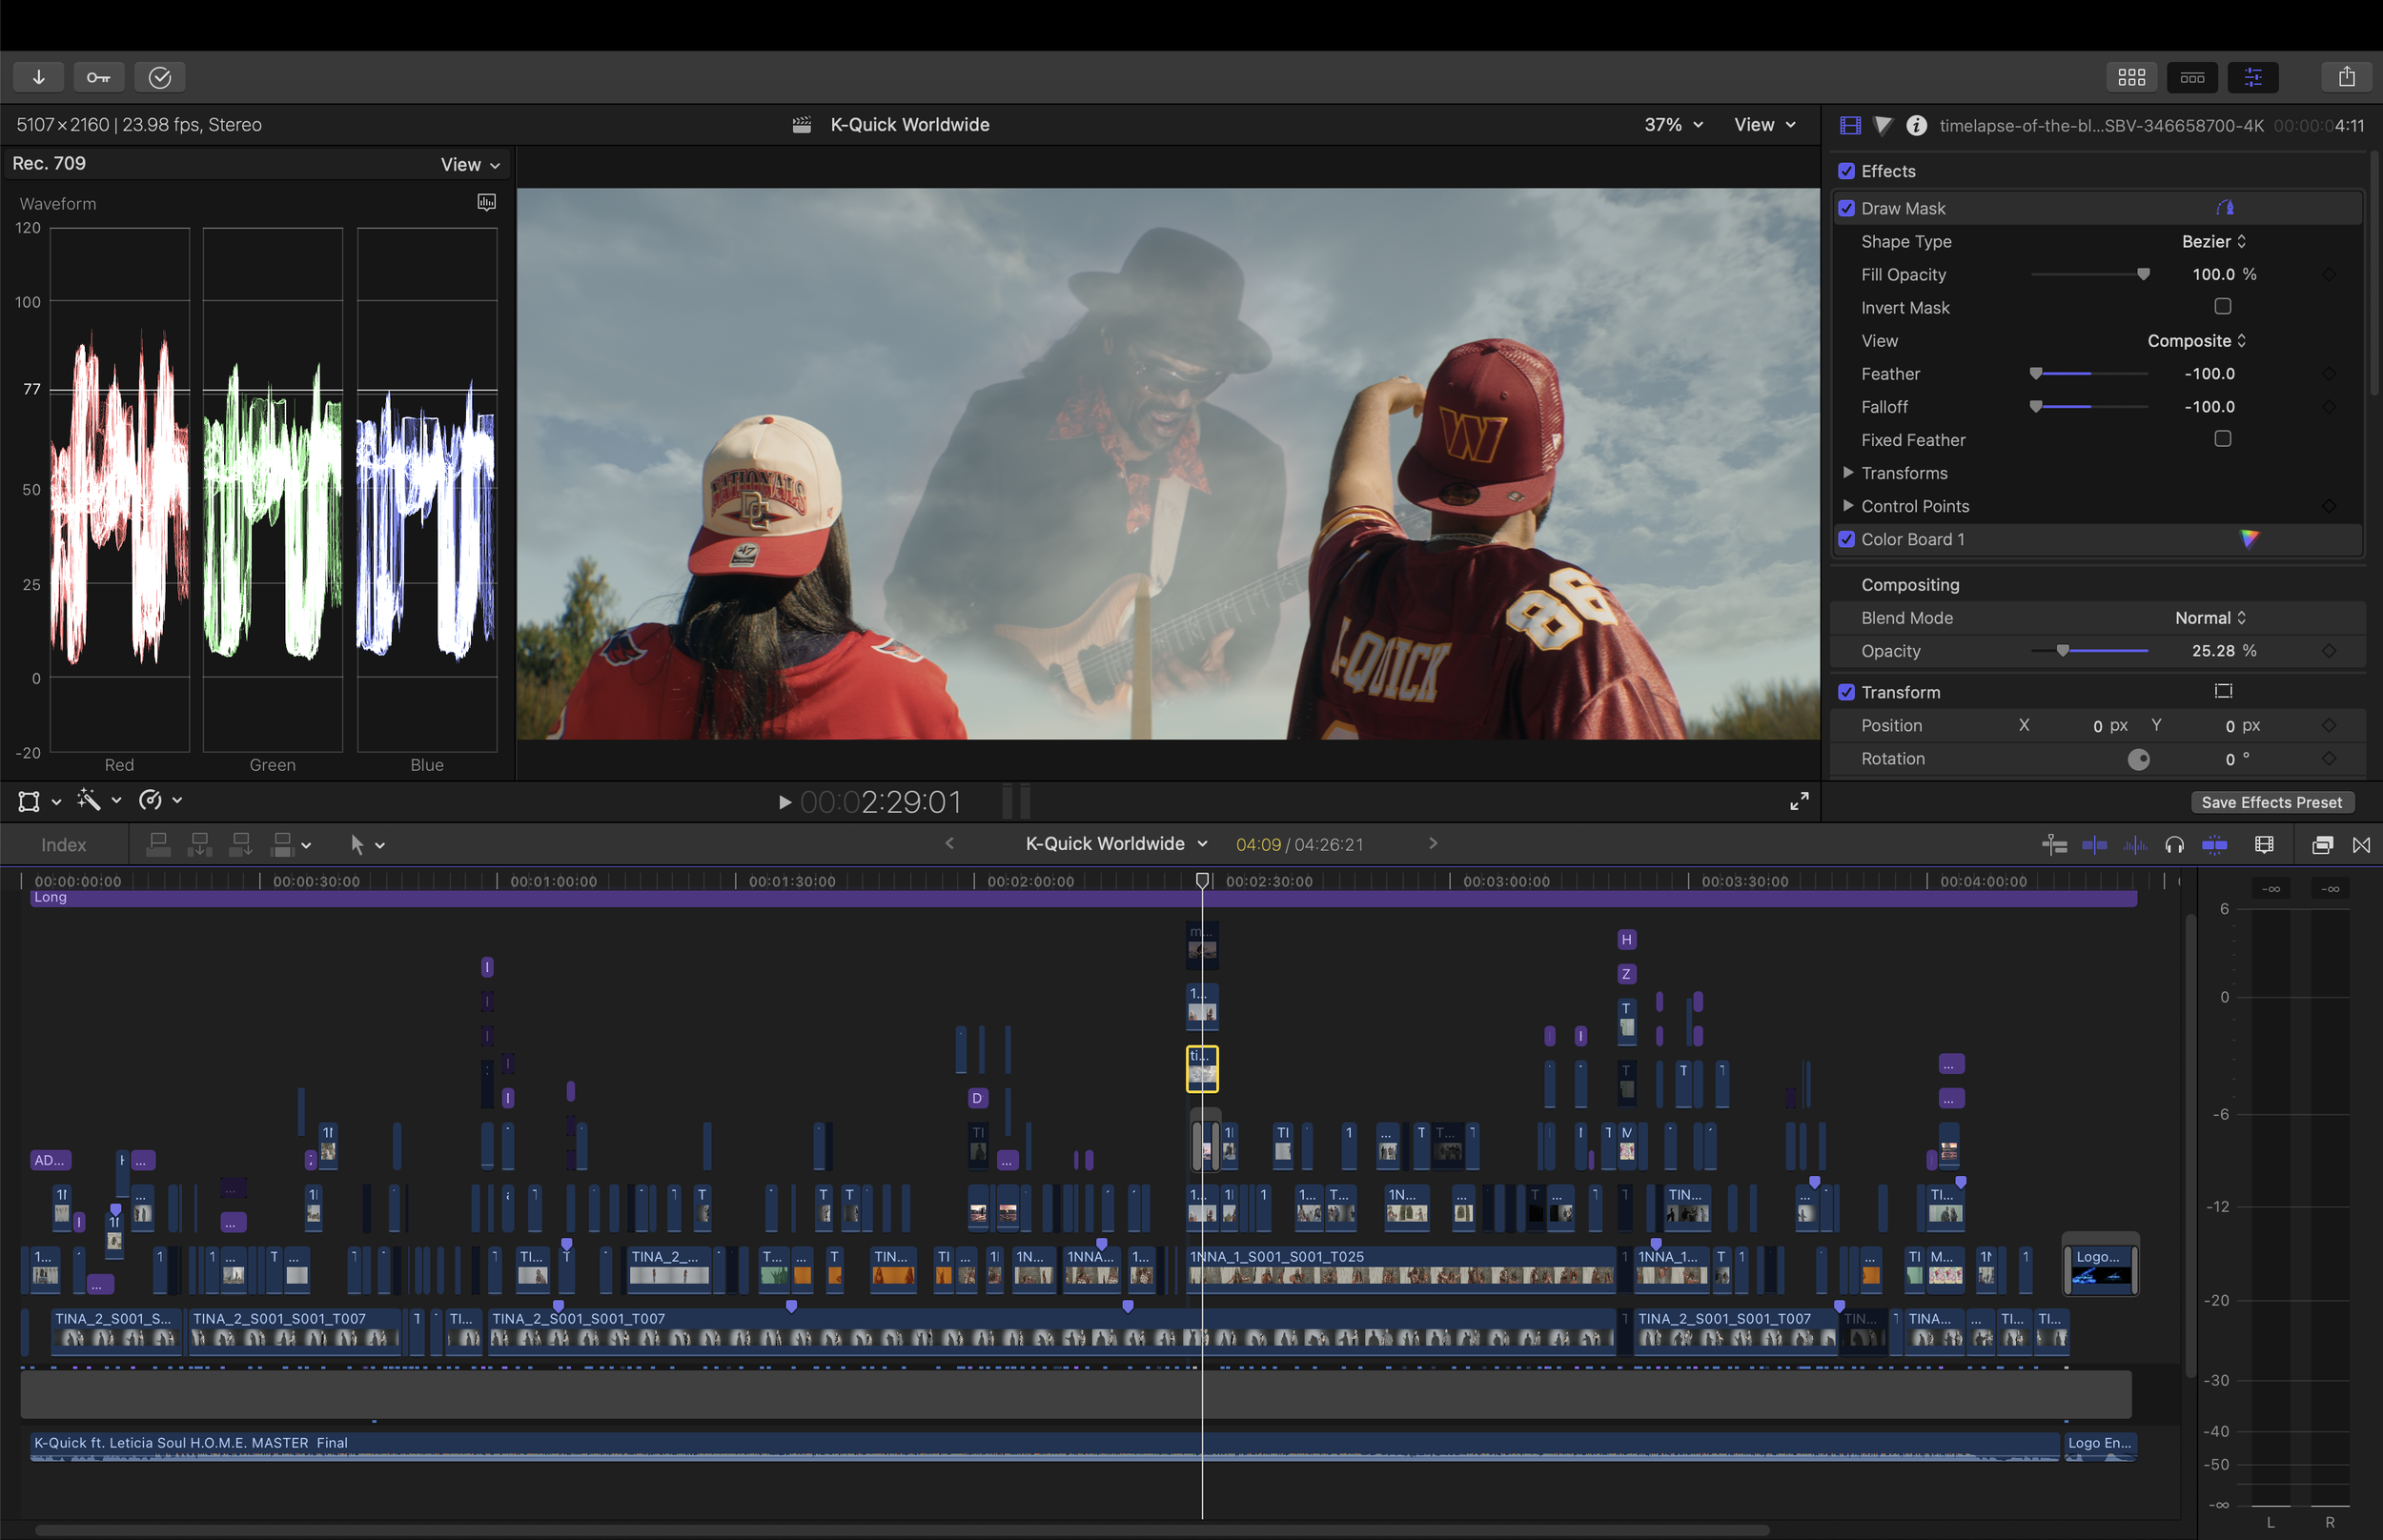Enter fullscreen viewer with arrows icon
Screen dimensions: 2383x1540
click(x=1798, y=801)
